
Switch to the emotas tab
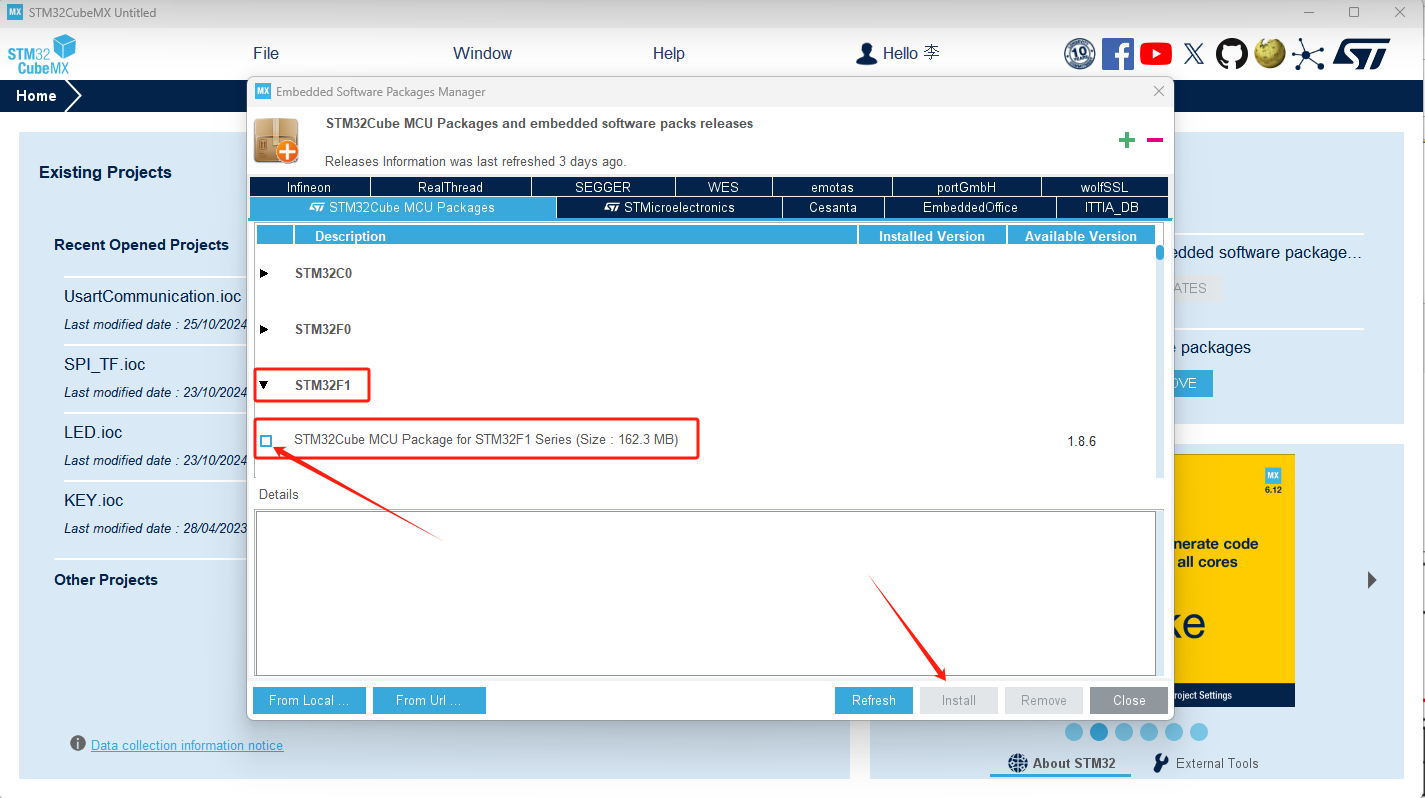[832, 187]
